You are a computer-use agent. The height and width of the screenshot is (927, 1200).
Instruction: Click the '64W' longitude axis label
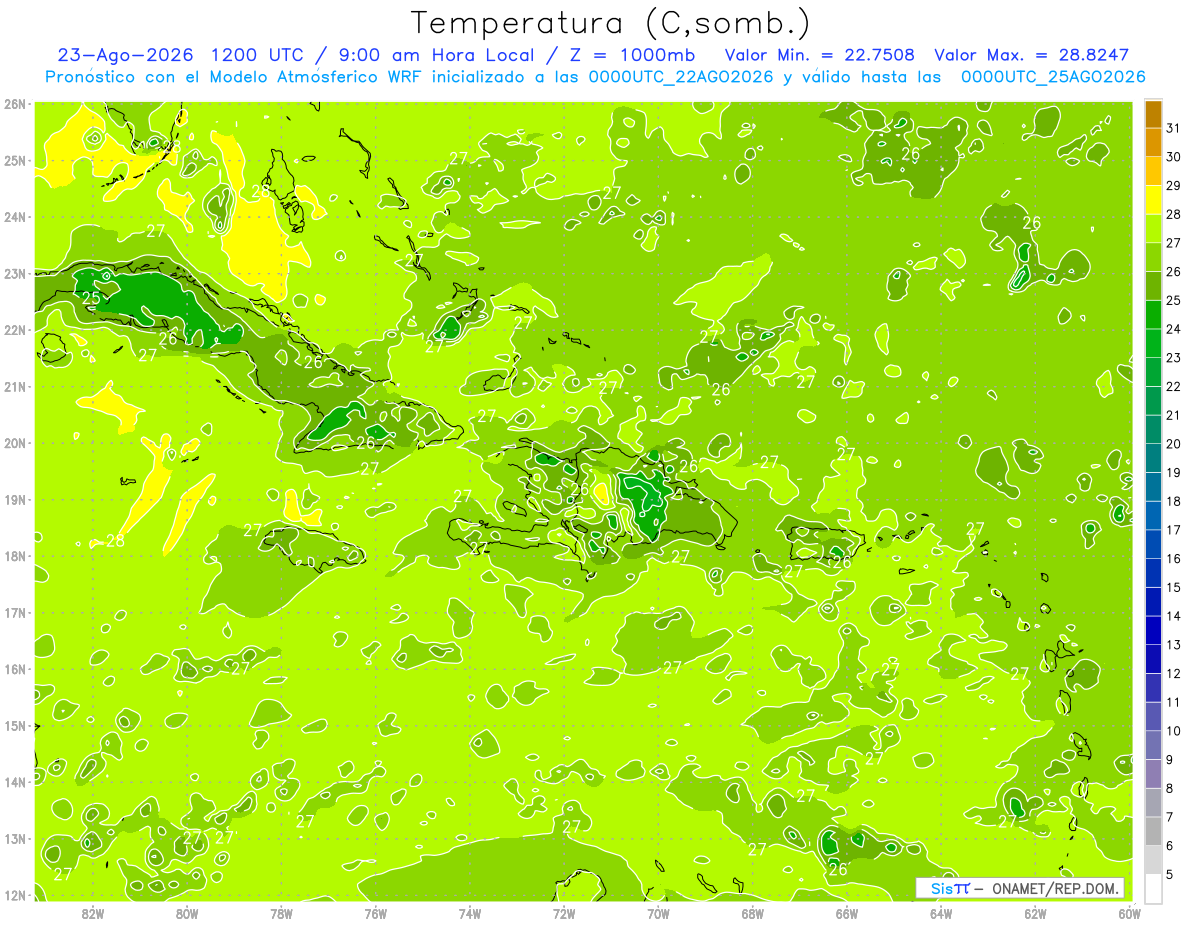tap(941, 913)
